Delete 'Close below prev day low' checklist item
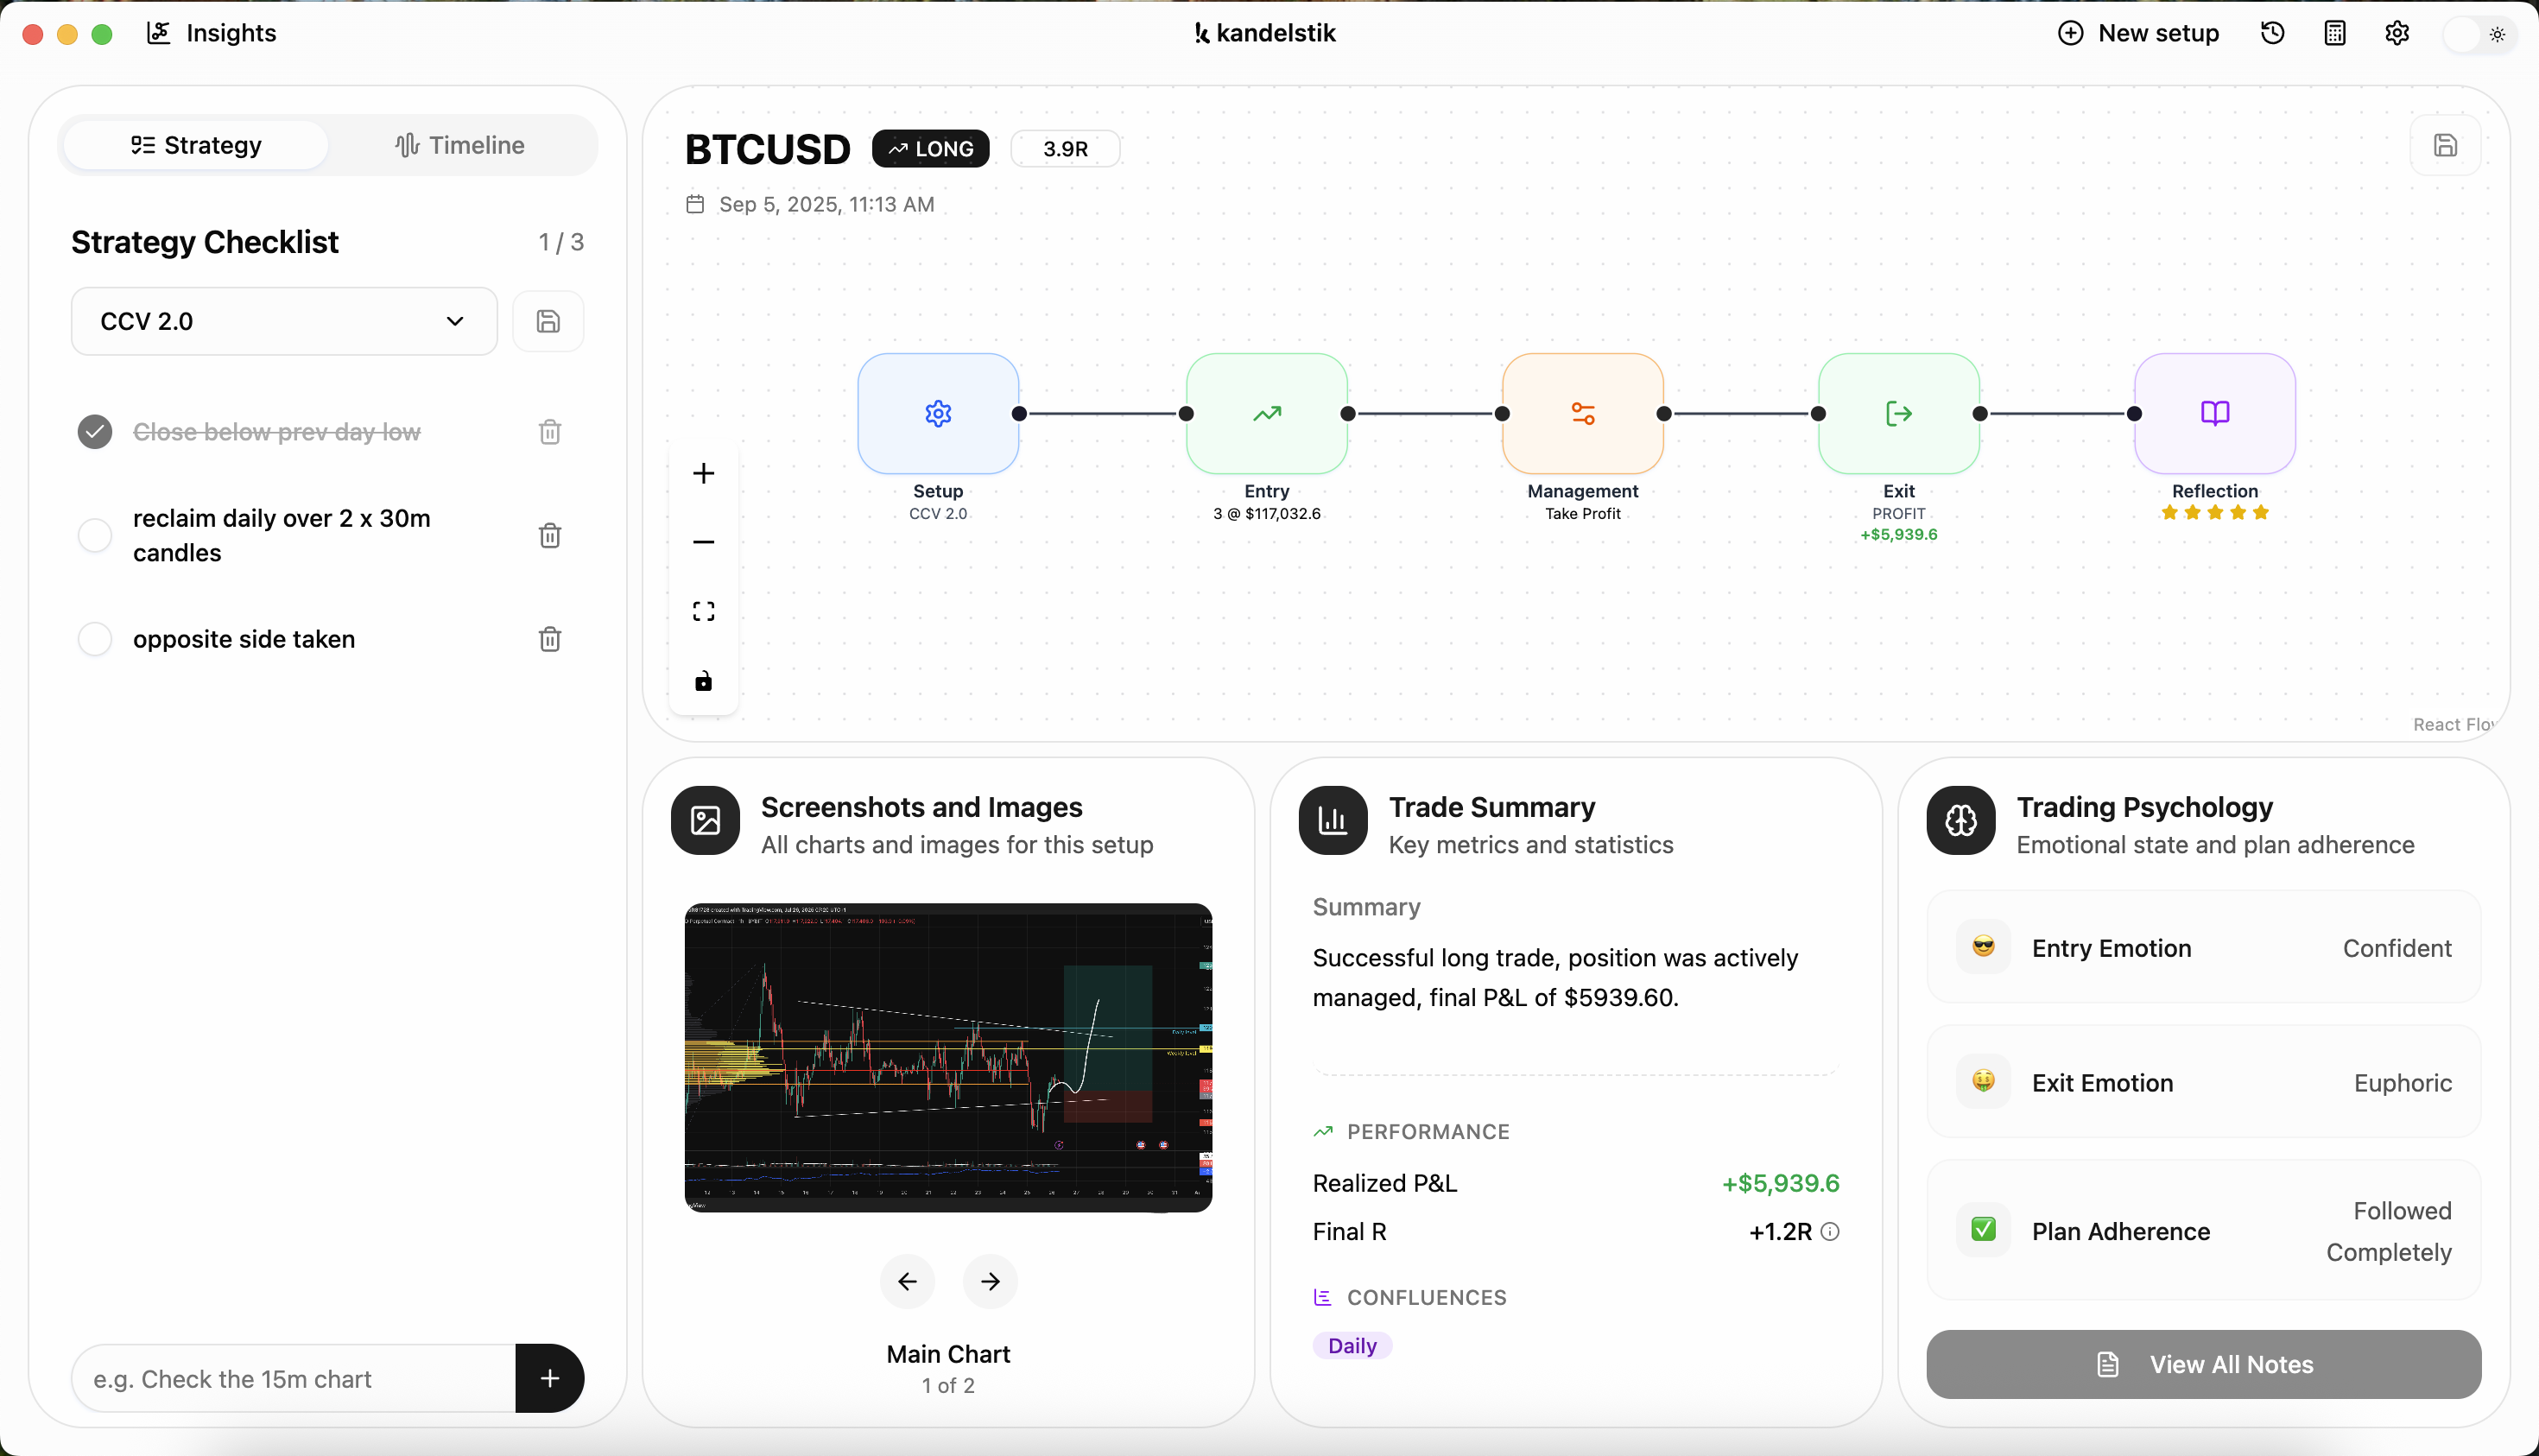 click(550, 432)
